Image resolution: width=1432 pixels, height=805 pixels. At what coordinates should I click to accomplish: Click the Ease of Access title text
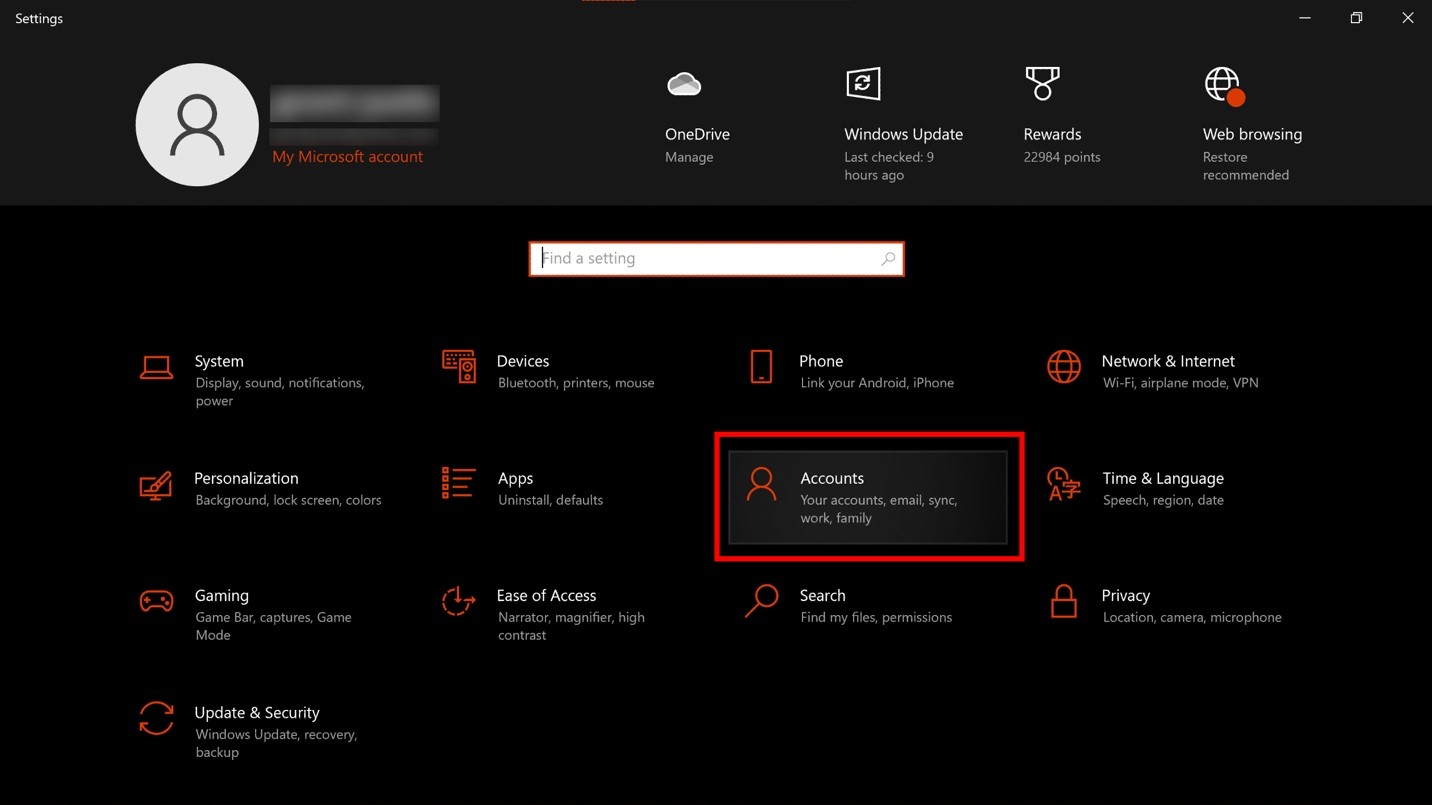tap(546, 595)
